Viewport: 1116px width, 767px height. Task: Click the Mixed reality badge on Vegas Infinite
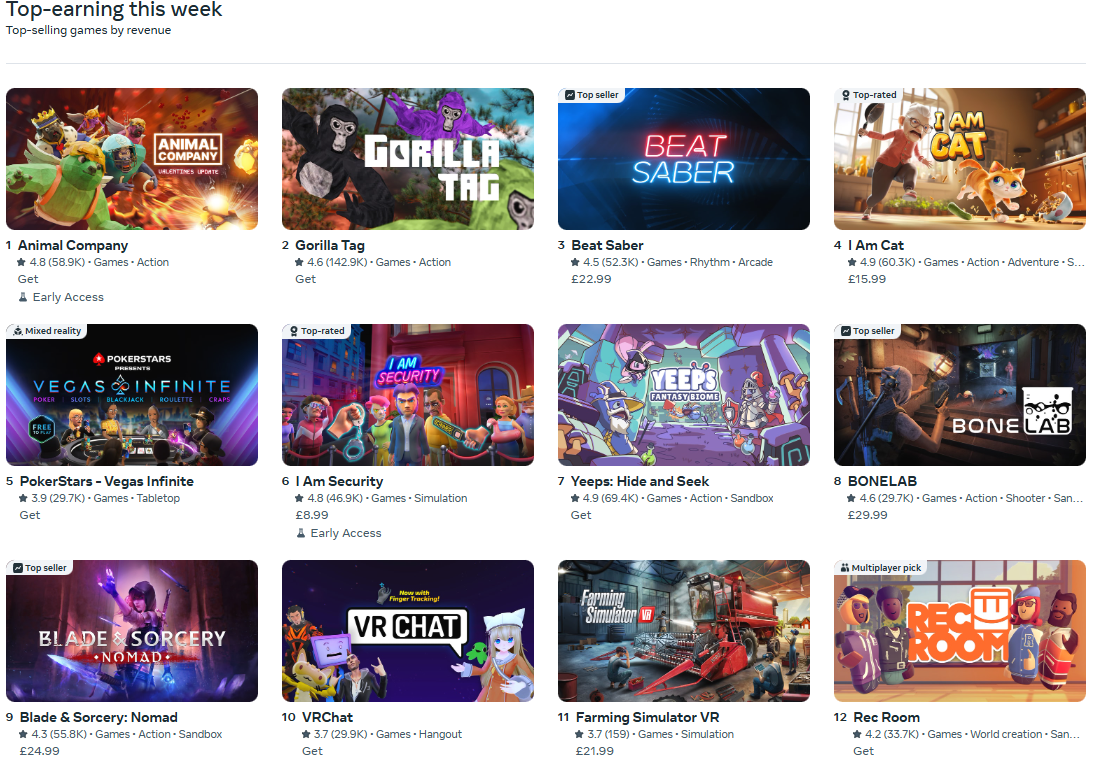click(47, 331)
